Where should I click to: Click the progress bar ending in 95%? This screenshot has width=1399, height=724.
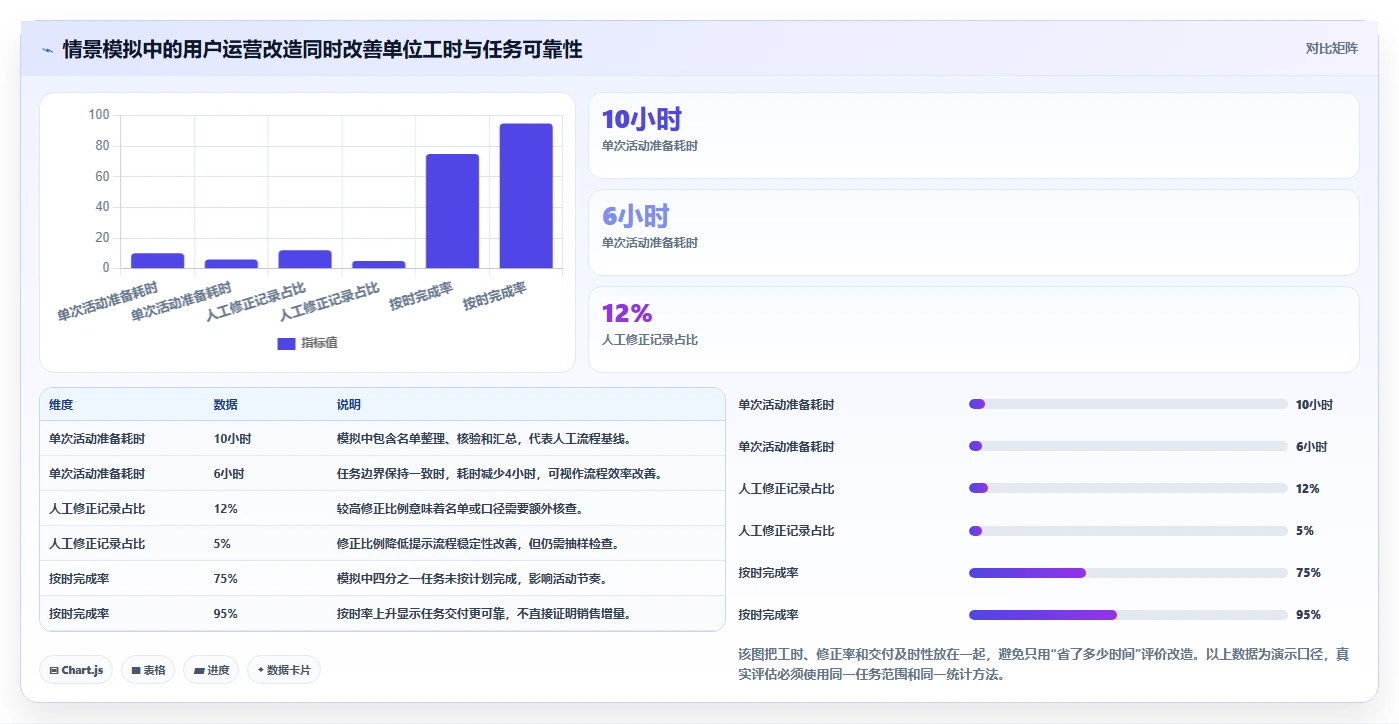pos(1128,615)
